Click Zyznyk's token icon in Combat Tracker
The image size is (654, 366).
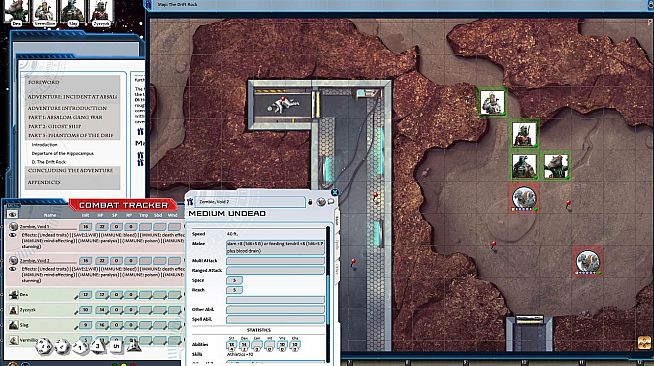(x=13, y=310)
